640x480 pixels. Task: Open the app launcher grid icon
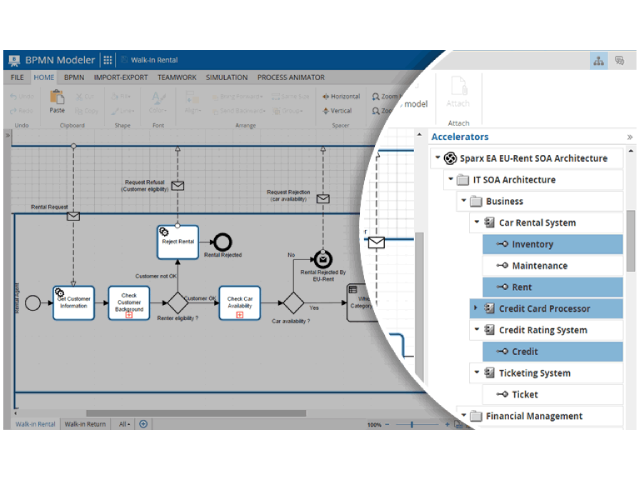(107, 60)
